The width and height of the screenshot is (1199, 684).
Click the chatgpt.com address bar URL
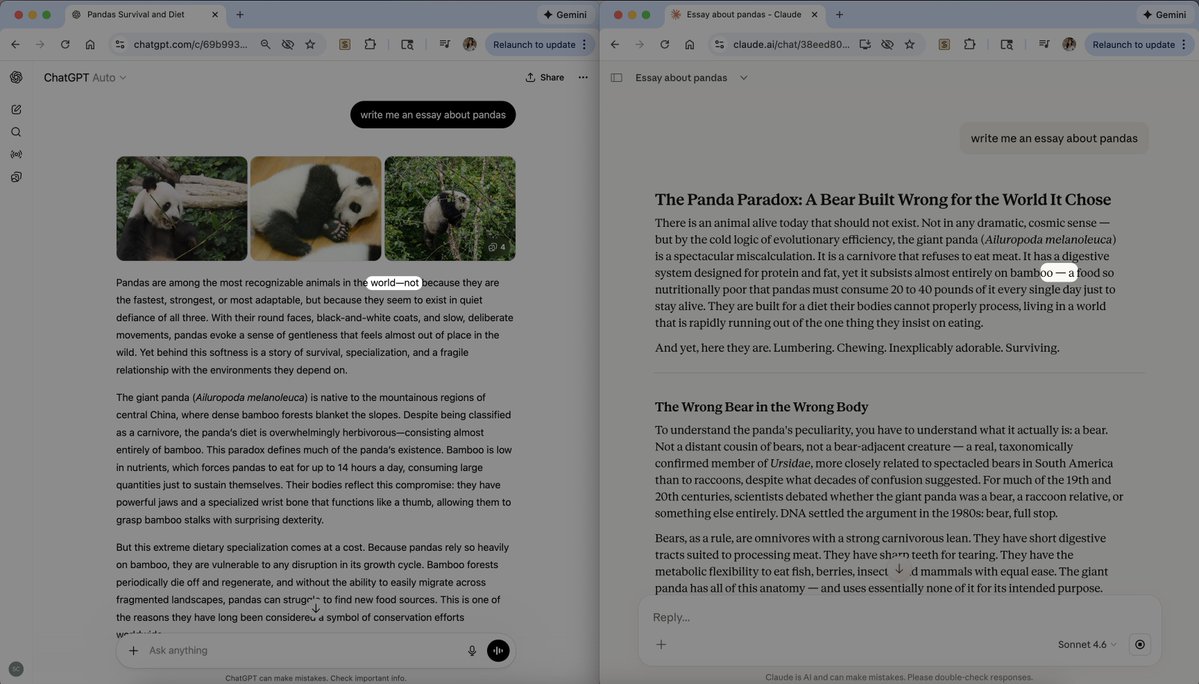tap(190, 44)
